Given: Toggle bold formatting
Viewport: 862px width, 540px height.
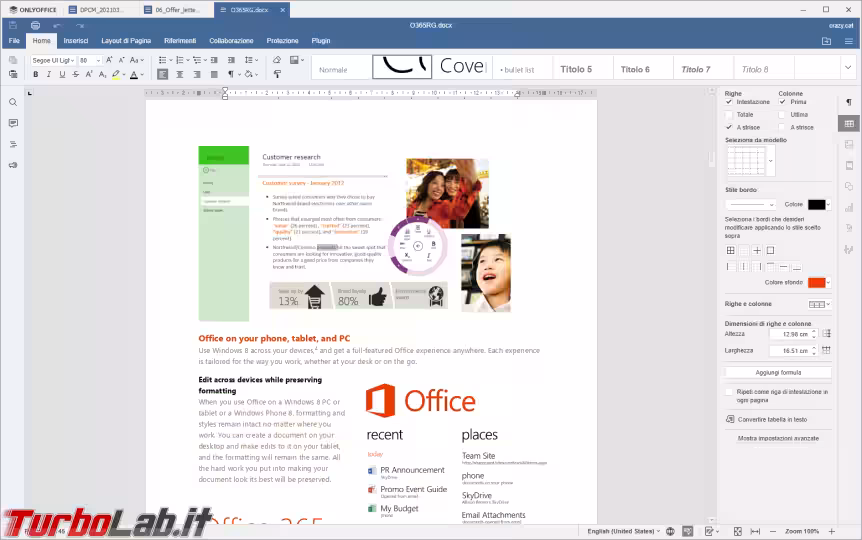Looking at the screenshot, I should point(36,74).
